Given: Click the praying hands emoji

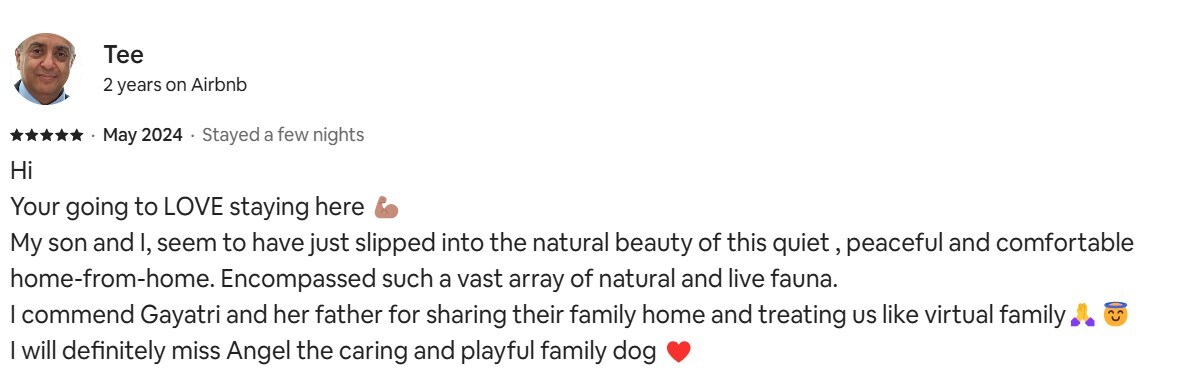Looking at the screenshot, I should (1083, 315).
